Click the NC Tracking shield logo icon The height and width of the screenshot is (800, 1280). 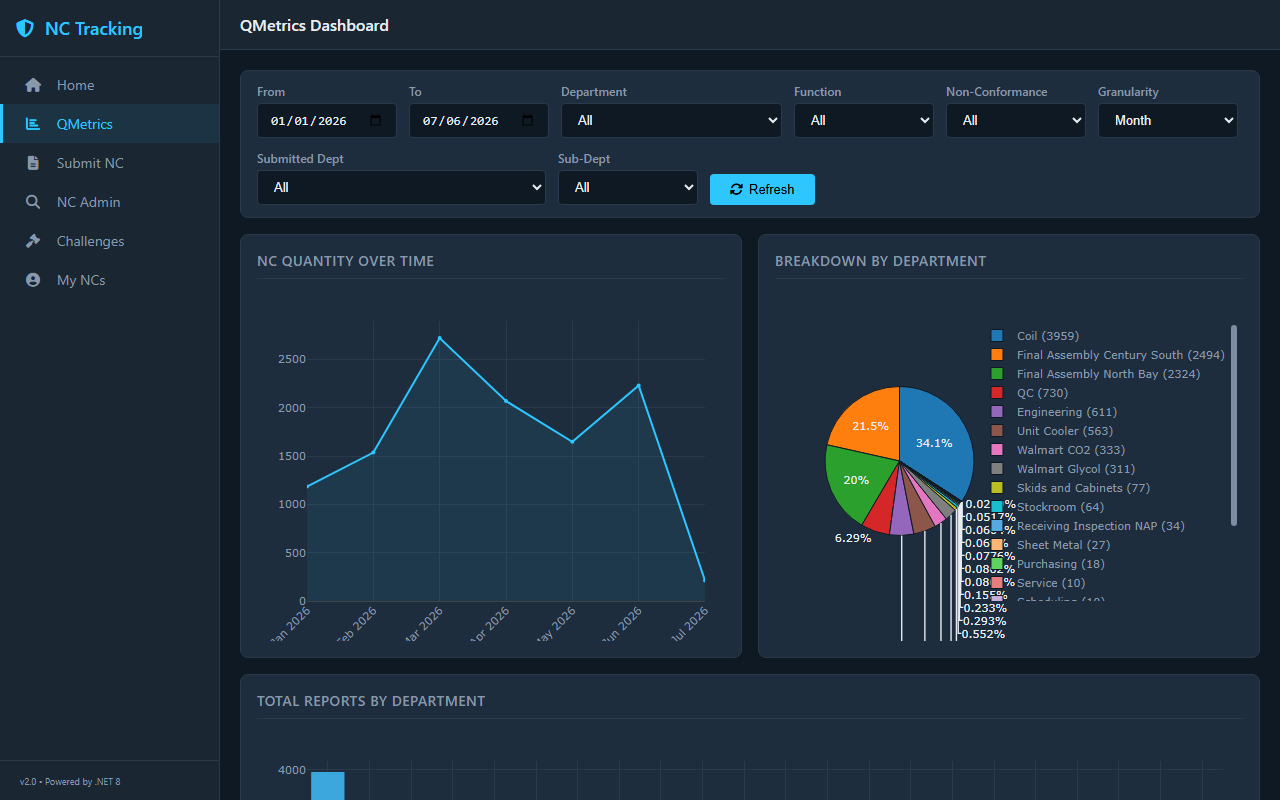click(x=25, y=29)
